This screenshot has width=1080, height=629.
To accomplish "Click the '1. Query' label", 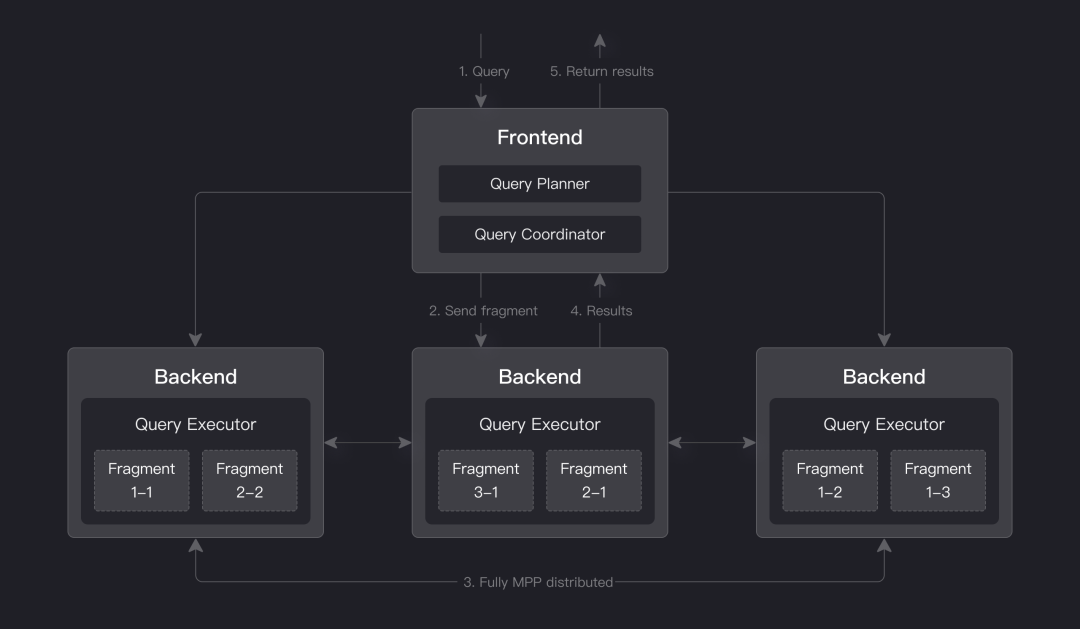I will point(484,71).
